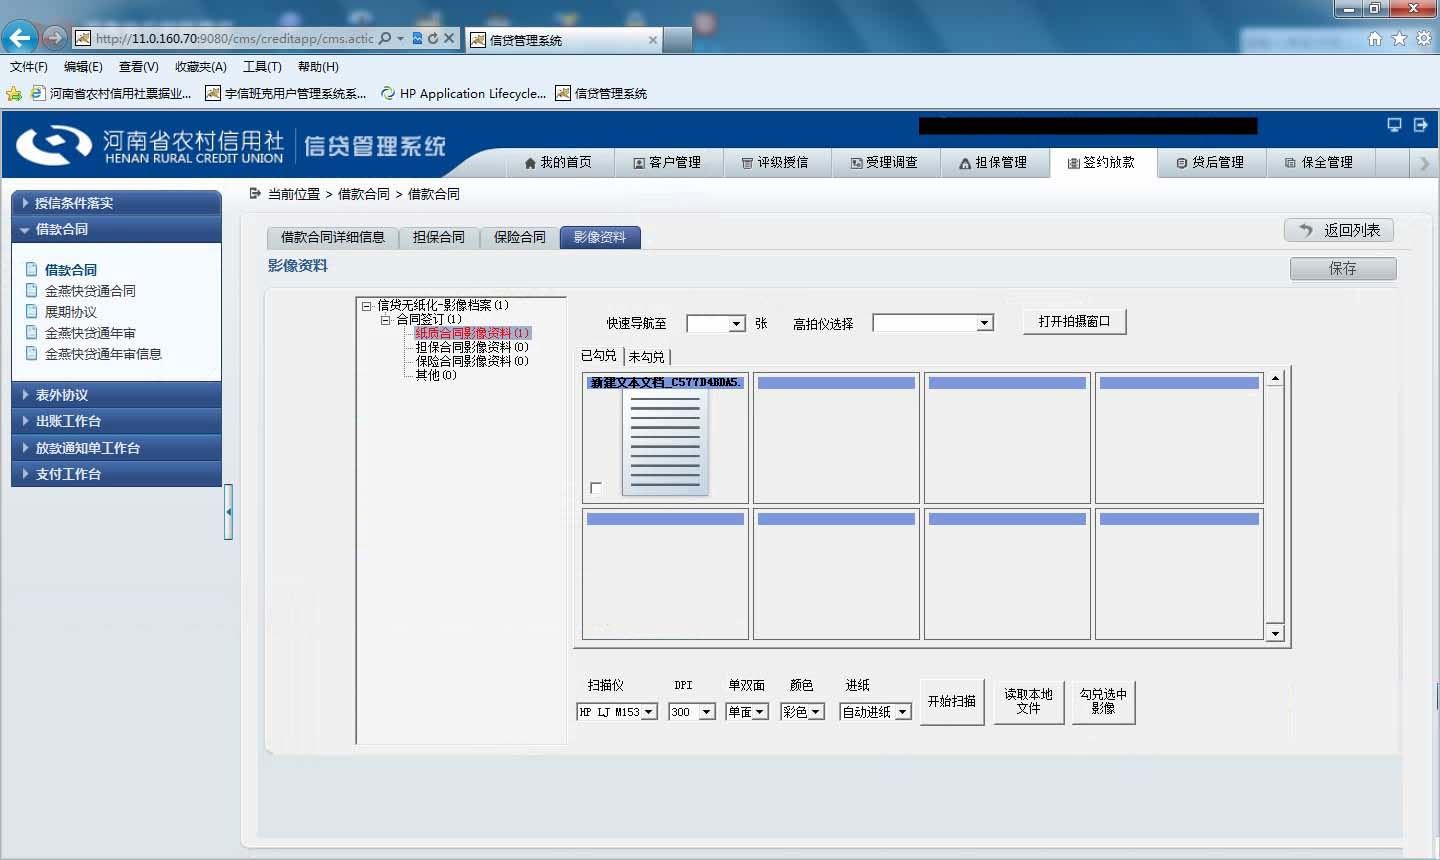Screen dimensions: 1440x860
Task: Open the 担保管理 navigation tab
Action: pyautogui.click(x=993, y=162)
